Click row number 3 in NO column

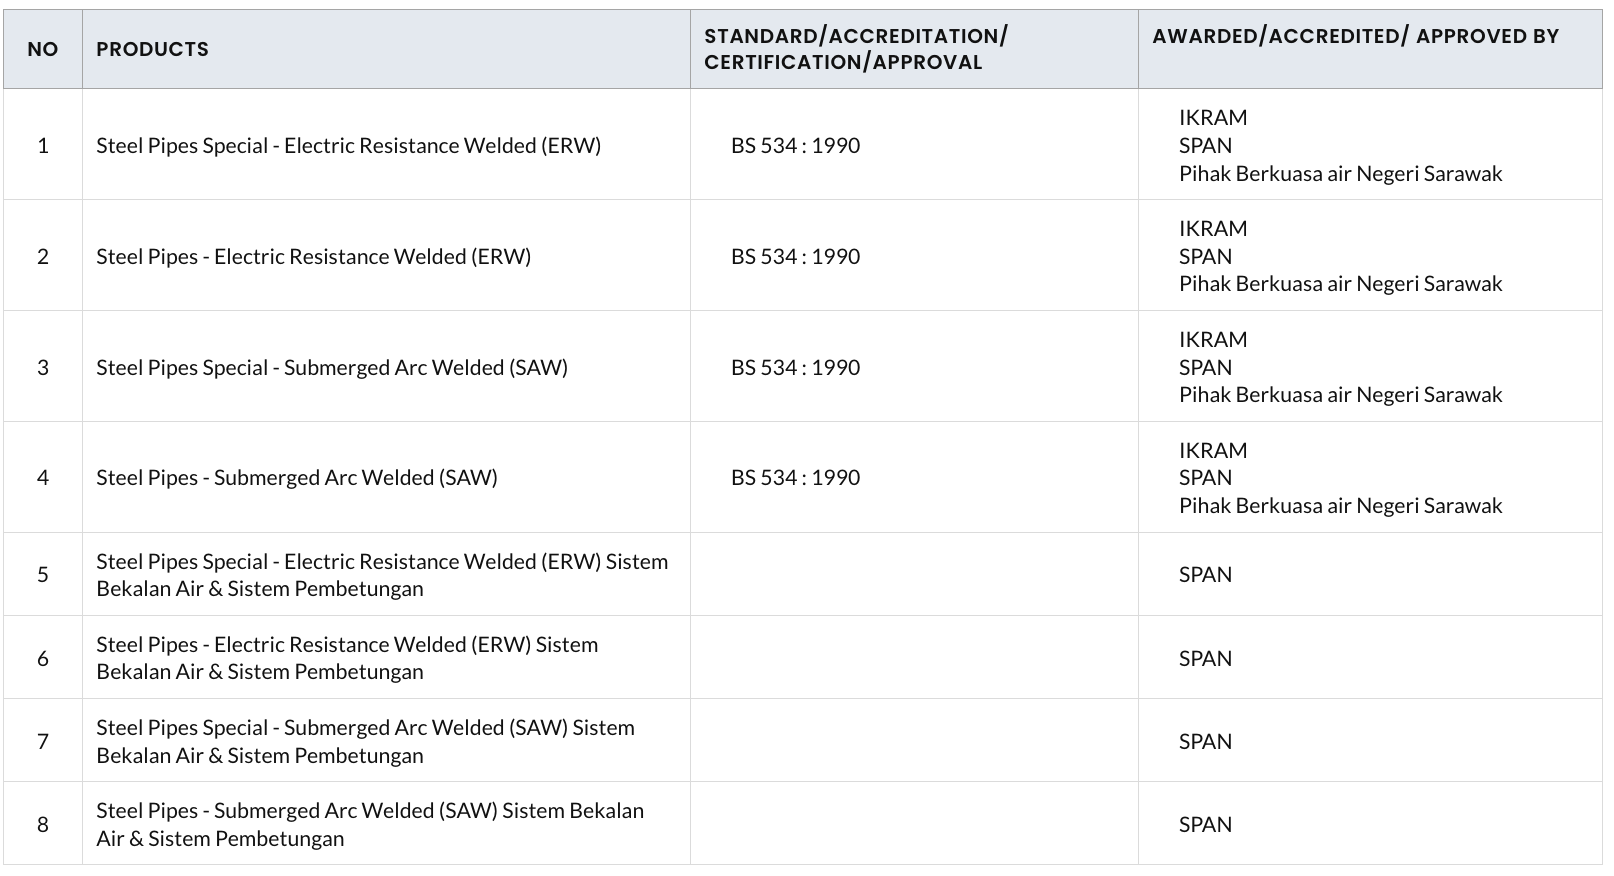click(x=43, y=368)
